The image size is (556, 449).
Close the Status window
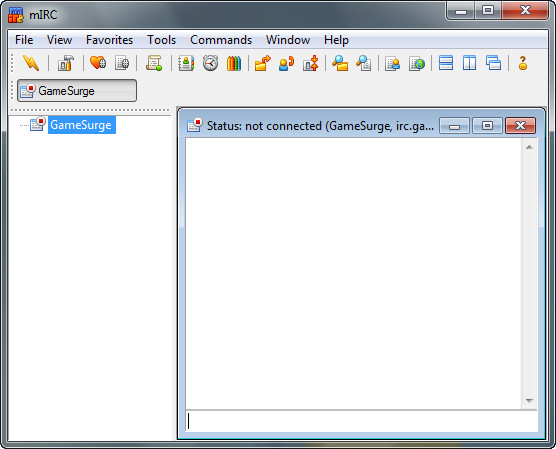click(520, 126)
